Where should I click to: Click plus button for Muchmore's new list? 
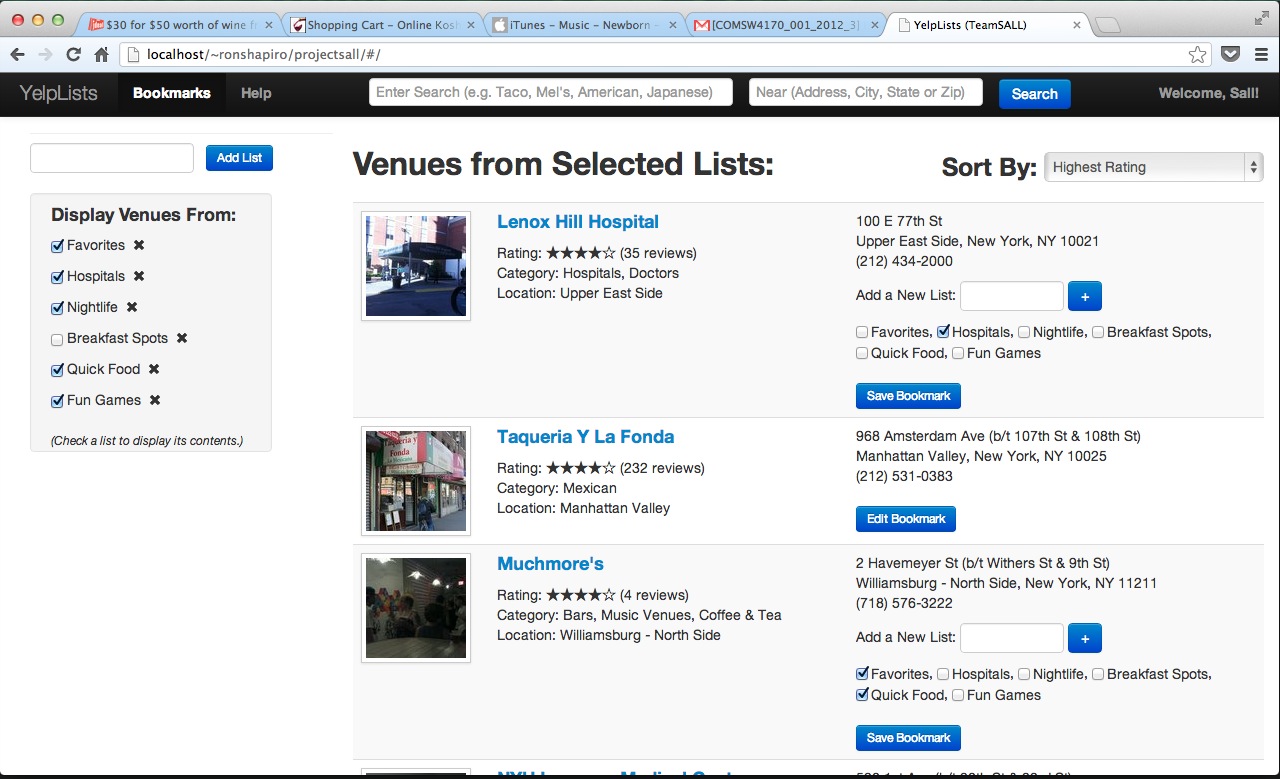[1085, 638]
